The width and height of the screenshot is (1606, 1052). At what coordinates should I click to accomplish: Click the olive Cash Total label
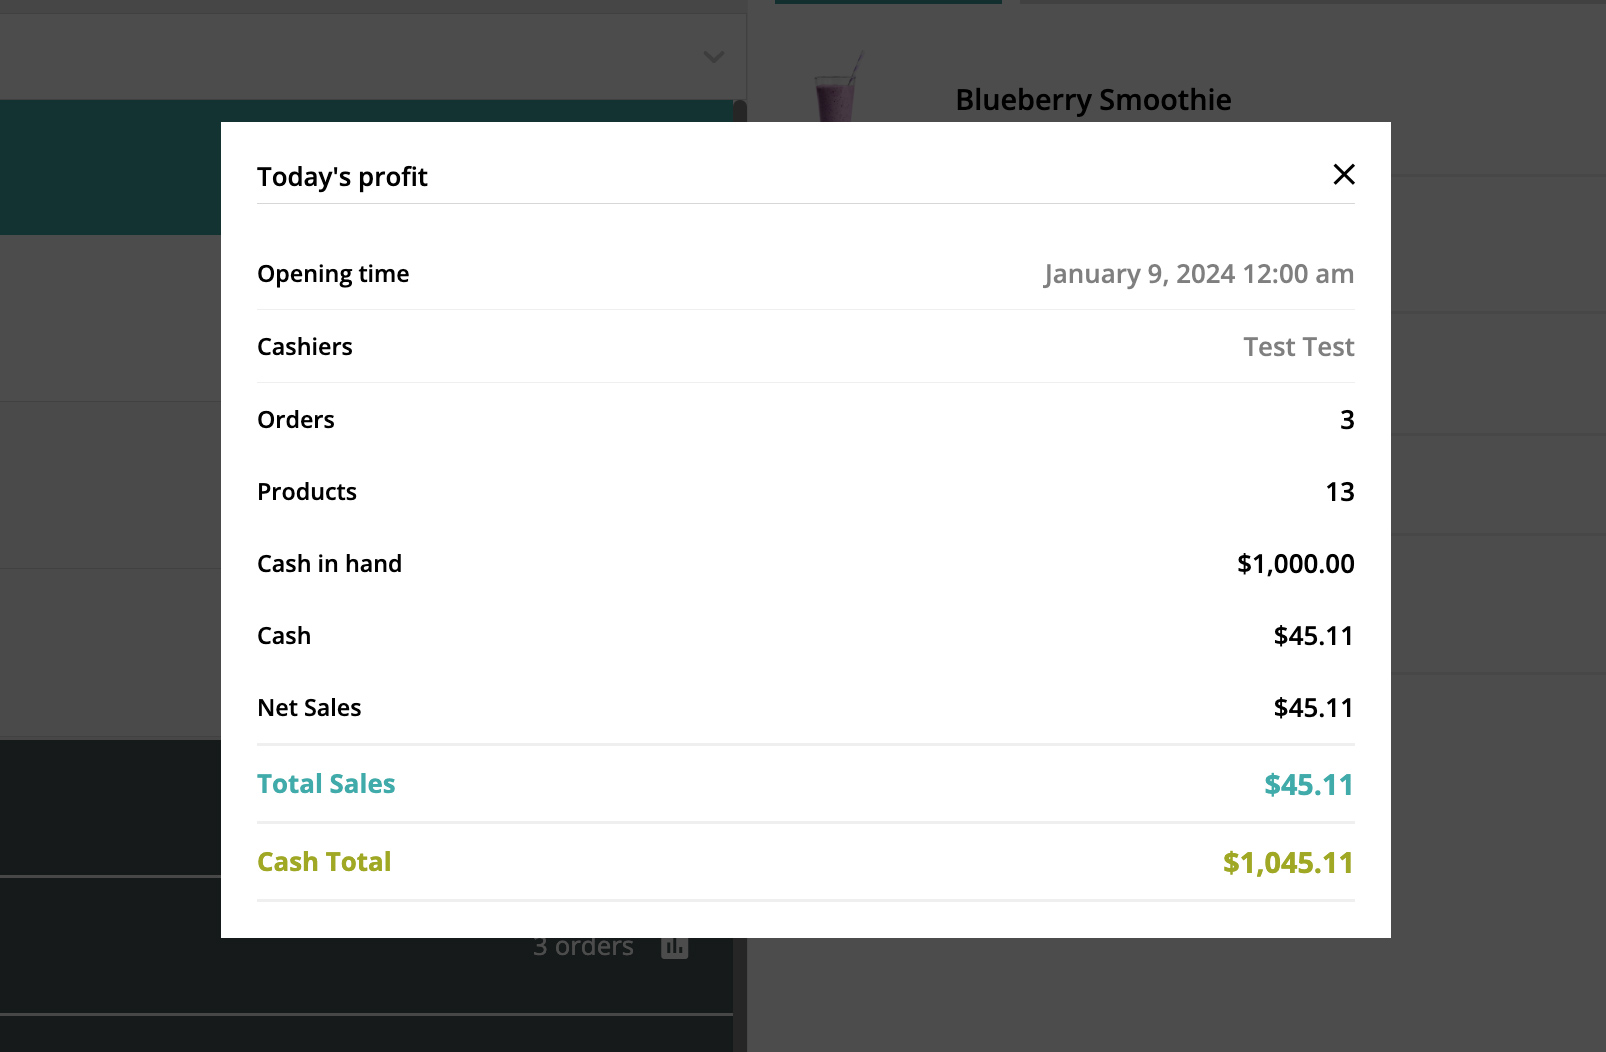tap(324, 862)
